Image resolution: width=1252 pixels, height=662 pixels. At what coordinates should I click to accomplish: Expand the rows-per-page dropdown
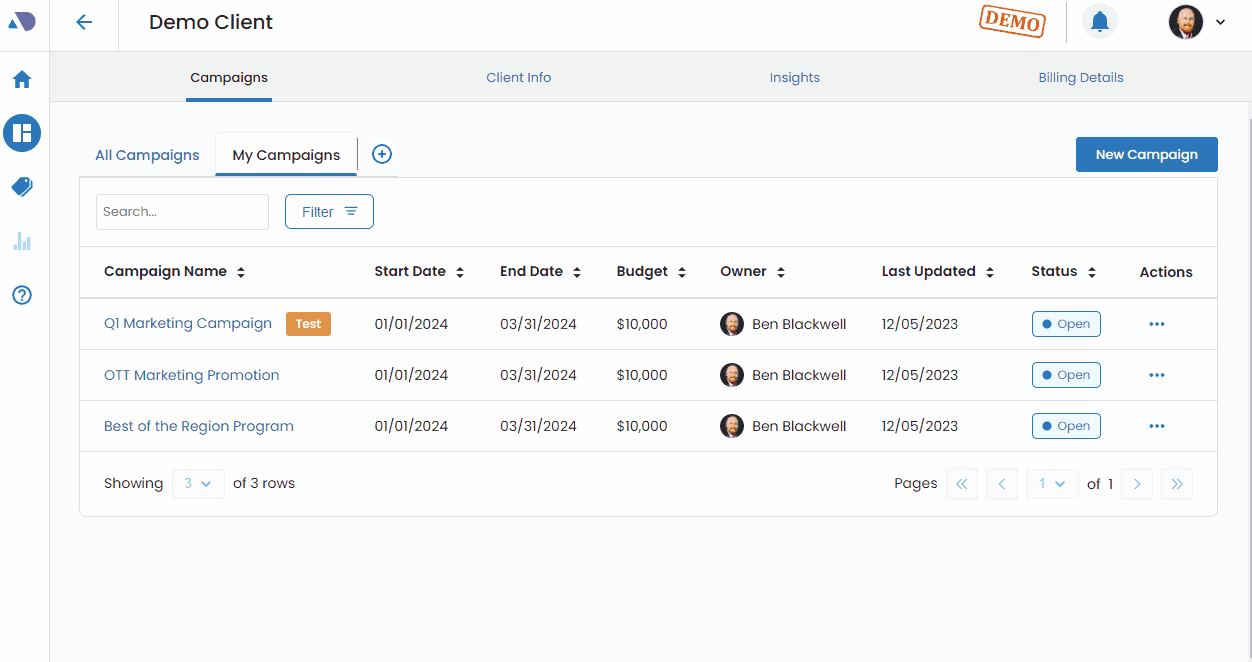pos(198,484)
